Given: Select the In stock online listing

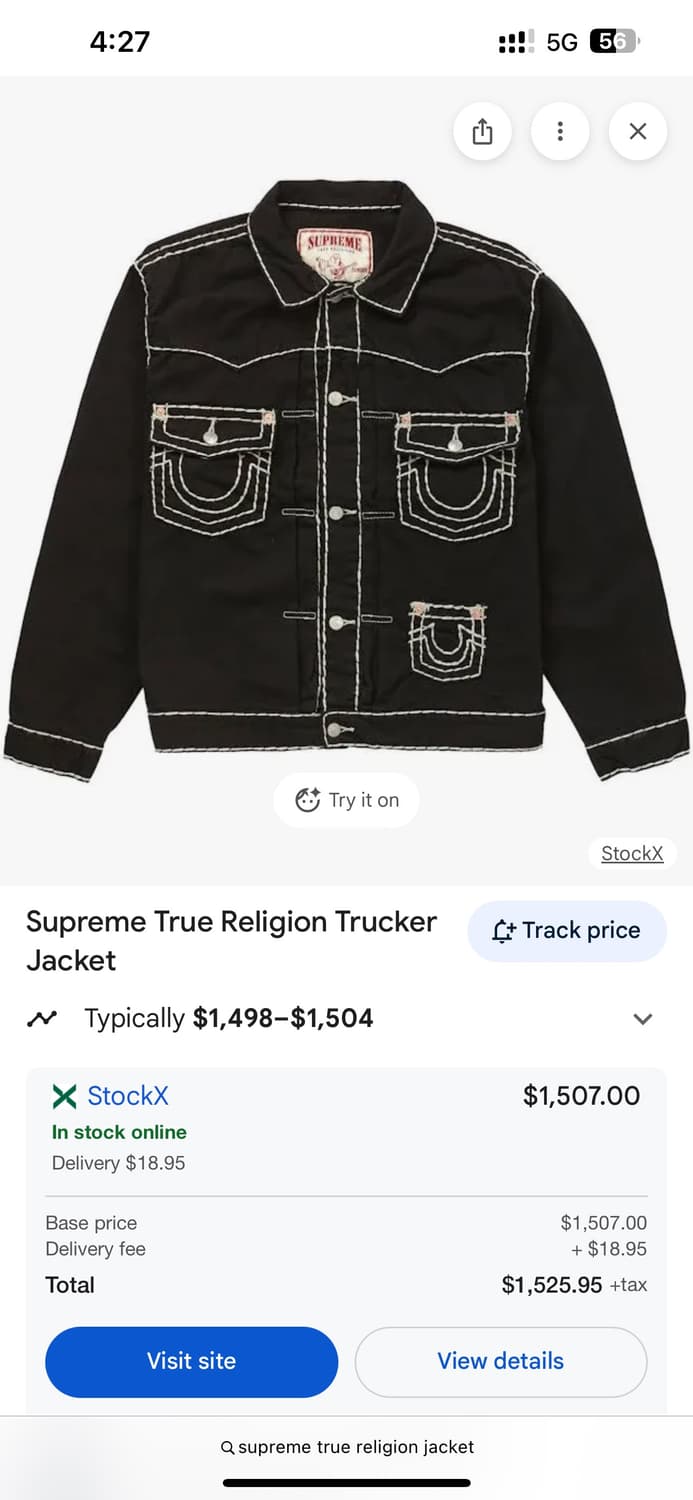Looking at the screenshot, I should click(x=118, y=1132).
